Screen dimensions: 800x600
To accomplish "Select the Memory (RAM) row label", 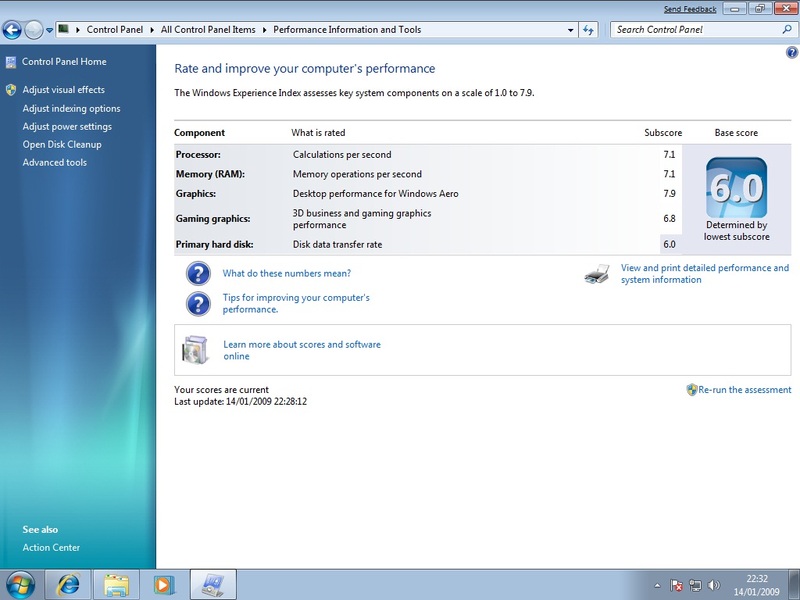I will (210, 174).
